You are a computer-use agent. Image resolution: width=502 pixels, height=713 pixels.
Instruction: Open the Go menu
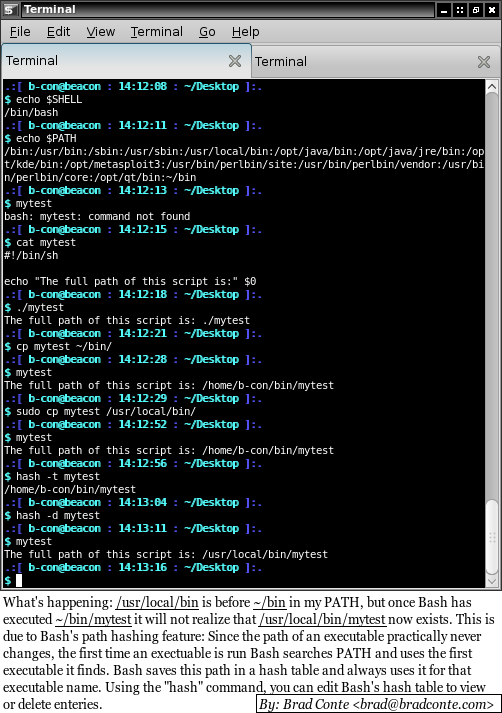(x=207, y=32)
